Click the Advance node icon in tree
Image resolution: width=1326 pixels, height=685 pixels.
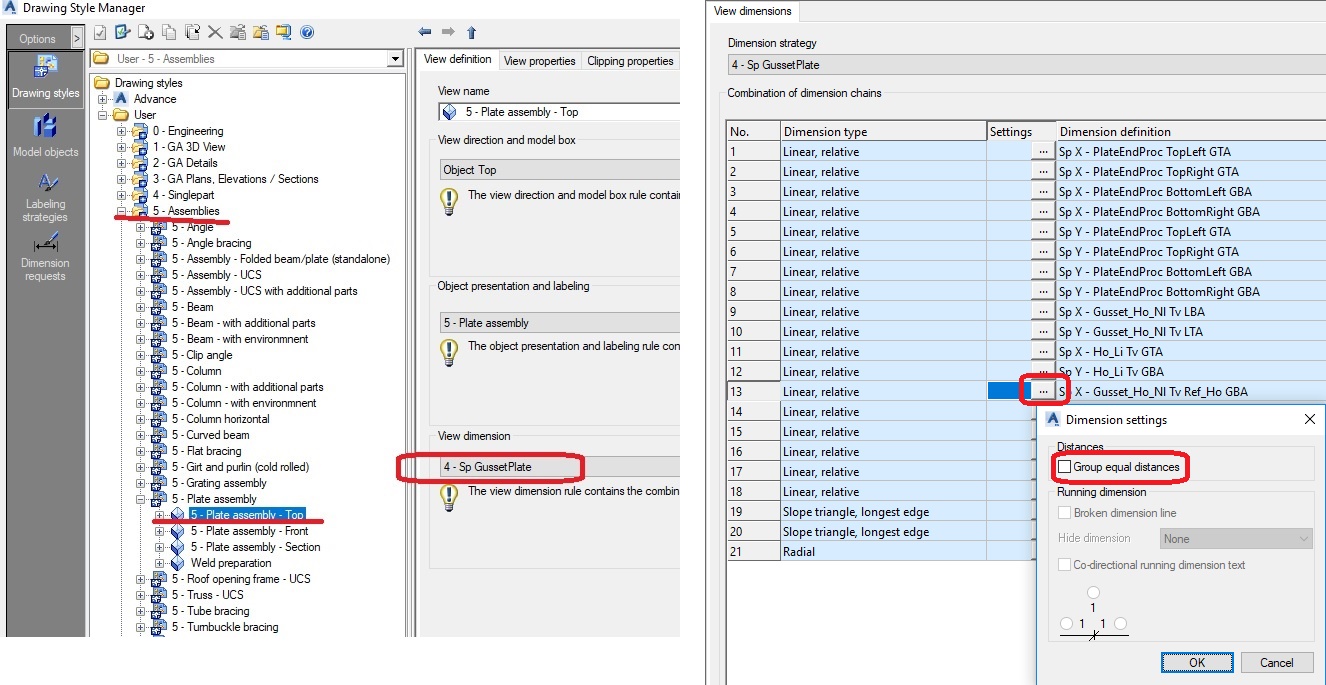[121, 99]
